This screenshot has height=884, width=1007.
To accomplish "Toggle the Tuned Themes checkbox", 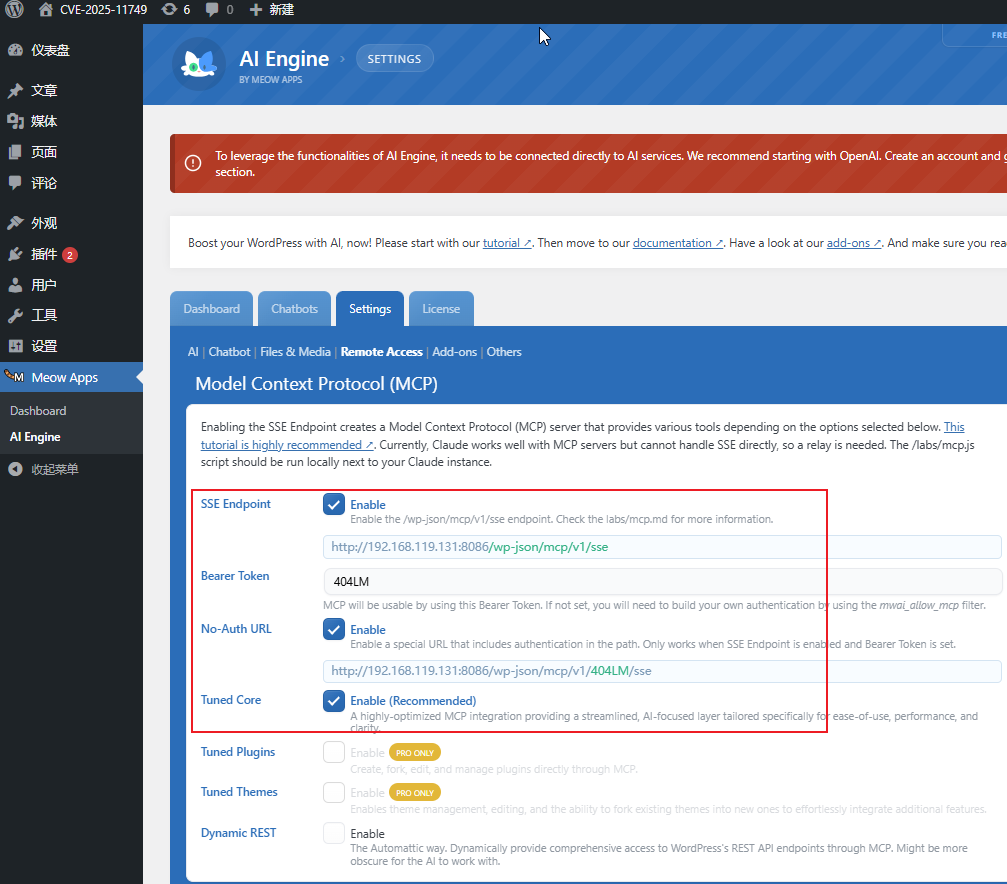I will [x=334, y=792].
